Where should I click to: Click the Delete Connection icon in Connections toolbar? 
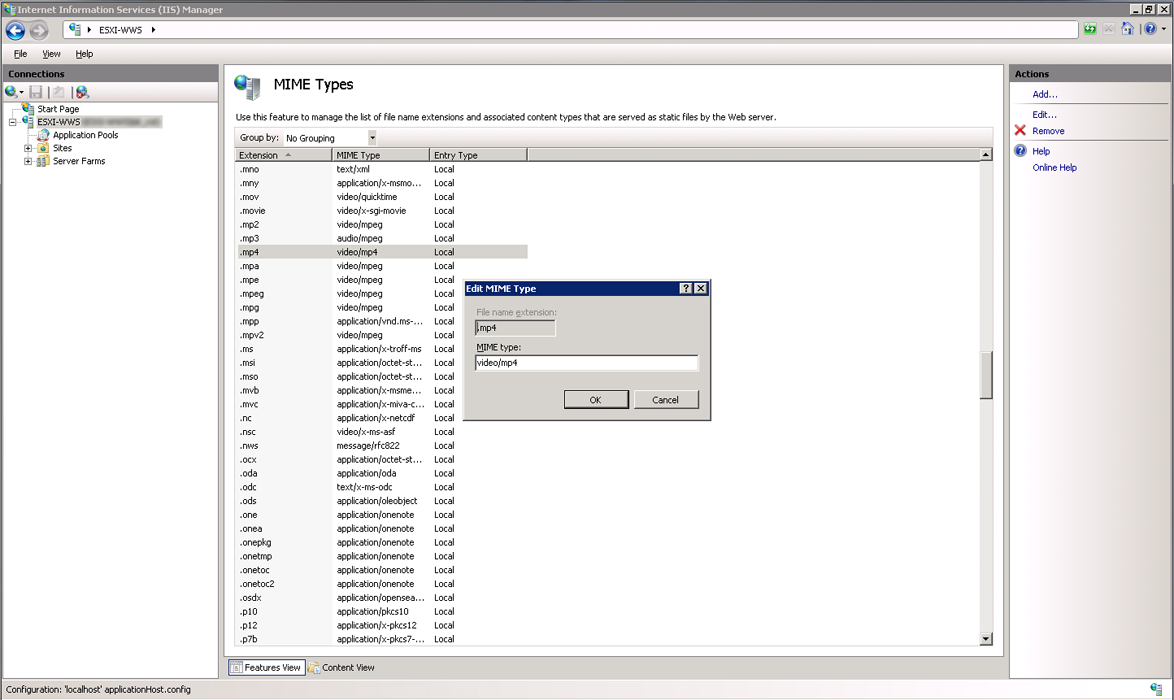82,92
